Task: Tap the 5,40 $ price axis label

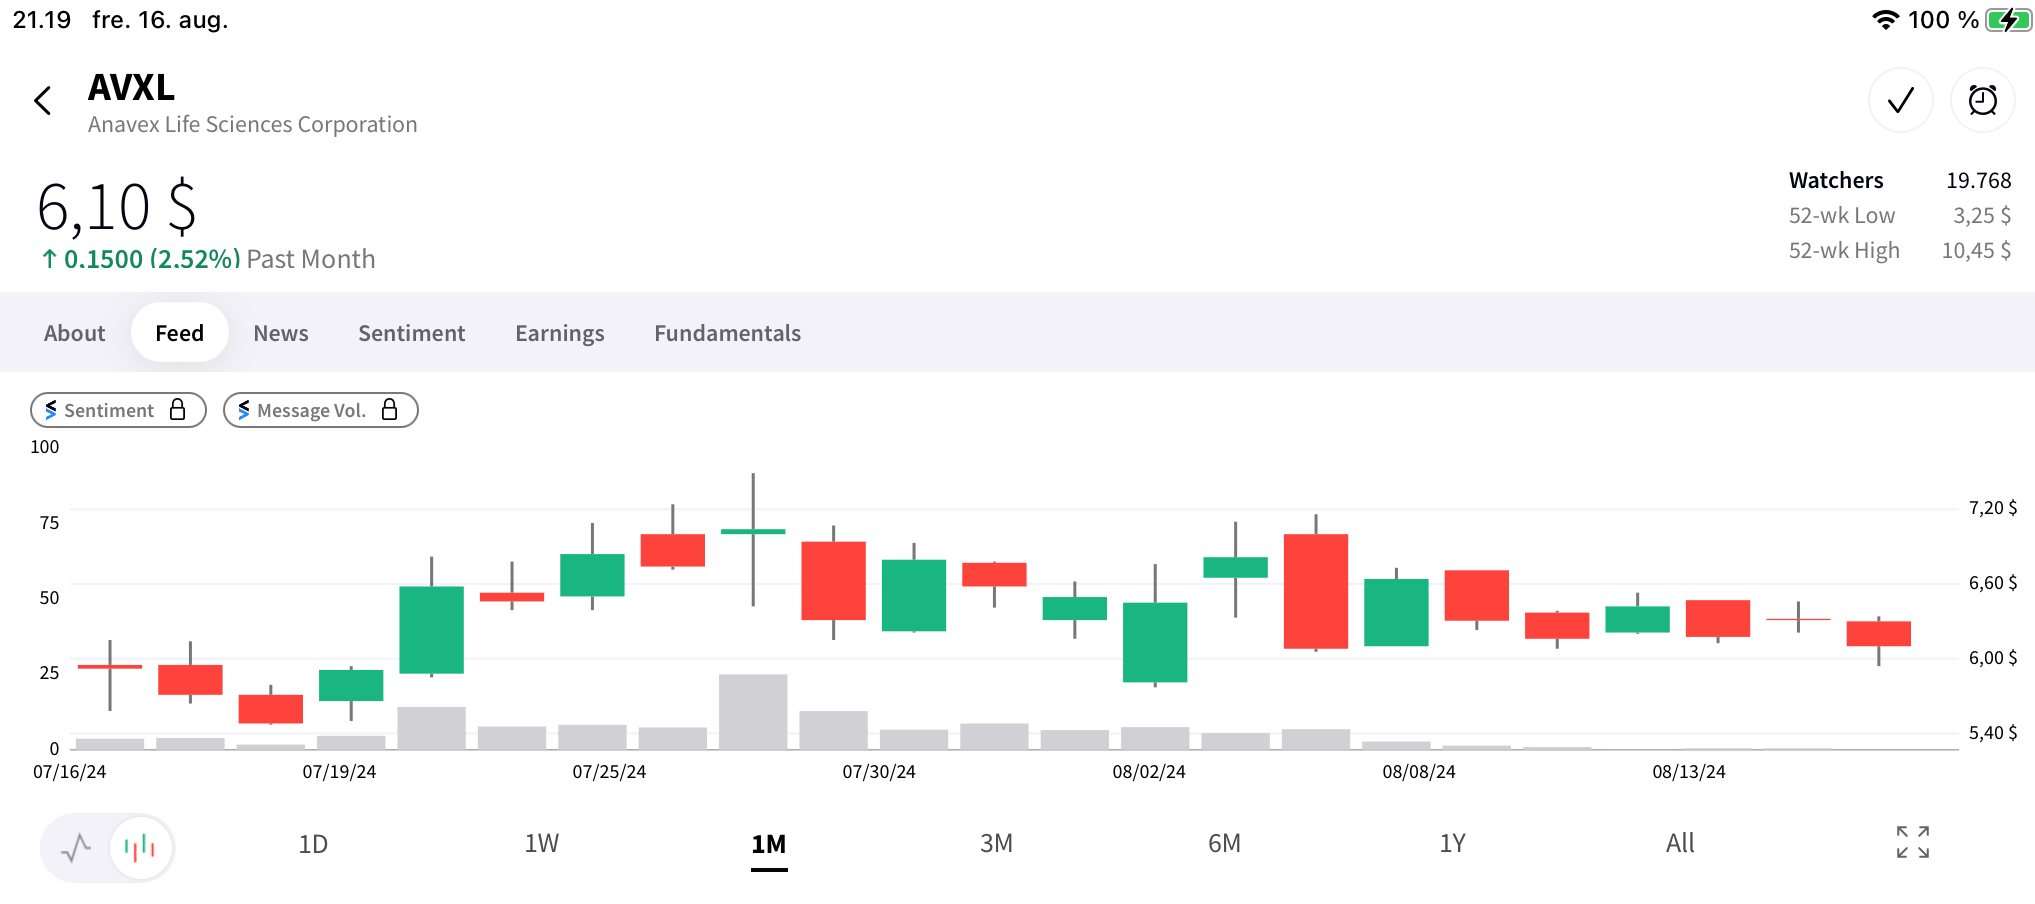Action: (x=1993, y=733)
